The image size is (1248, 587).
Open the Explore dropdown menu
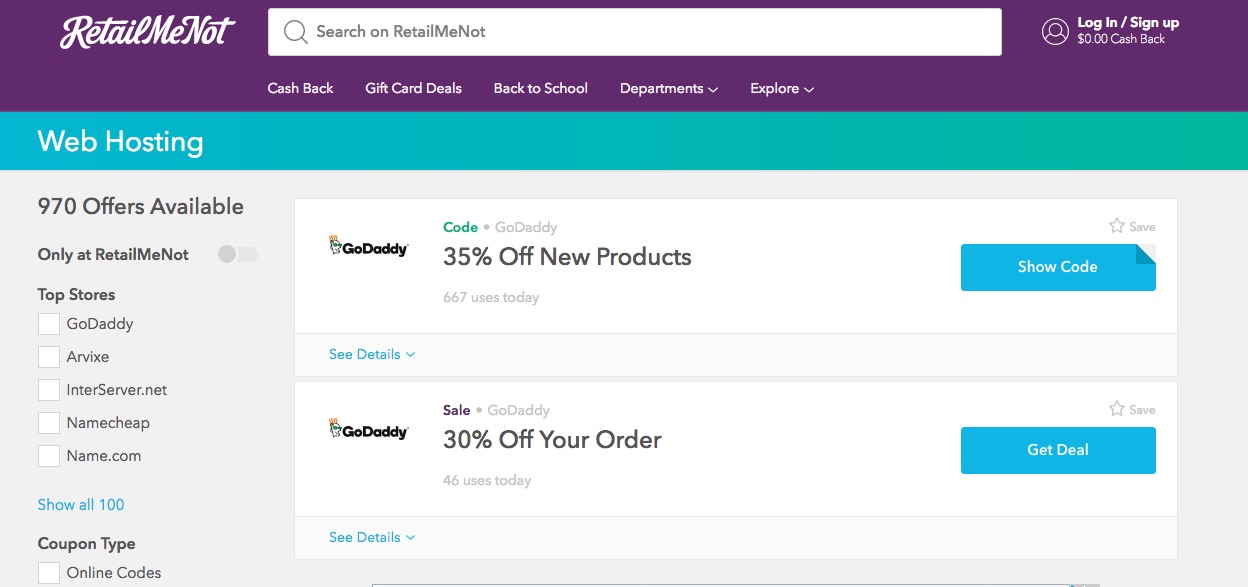click(x=782, y=89)
